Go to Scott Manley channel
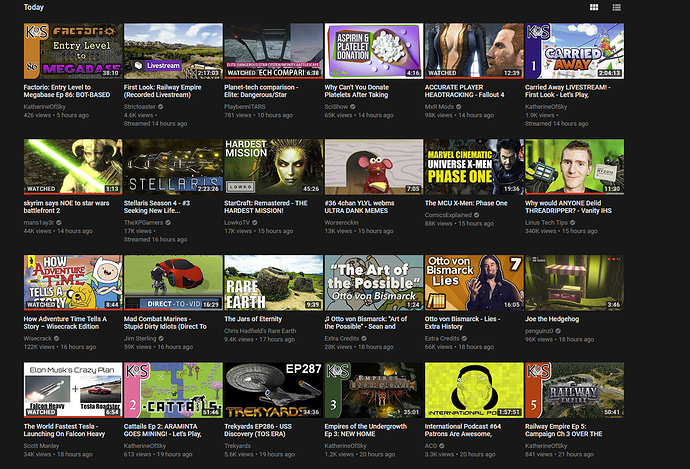Viewport: 690px width, 469px height. pos(41,446)
